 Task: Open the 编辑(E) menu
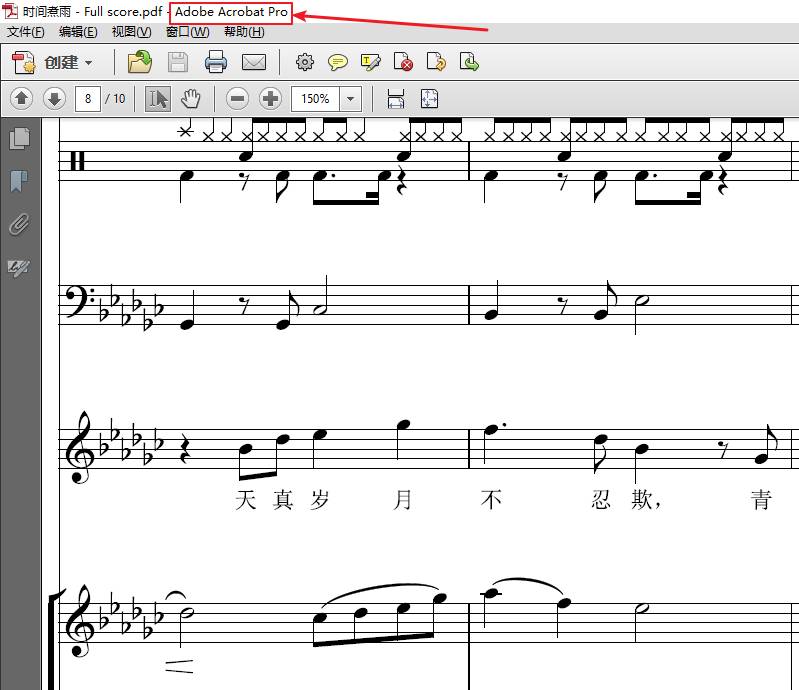click(78, 32)
